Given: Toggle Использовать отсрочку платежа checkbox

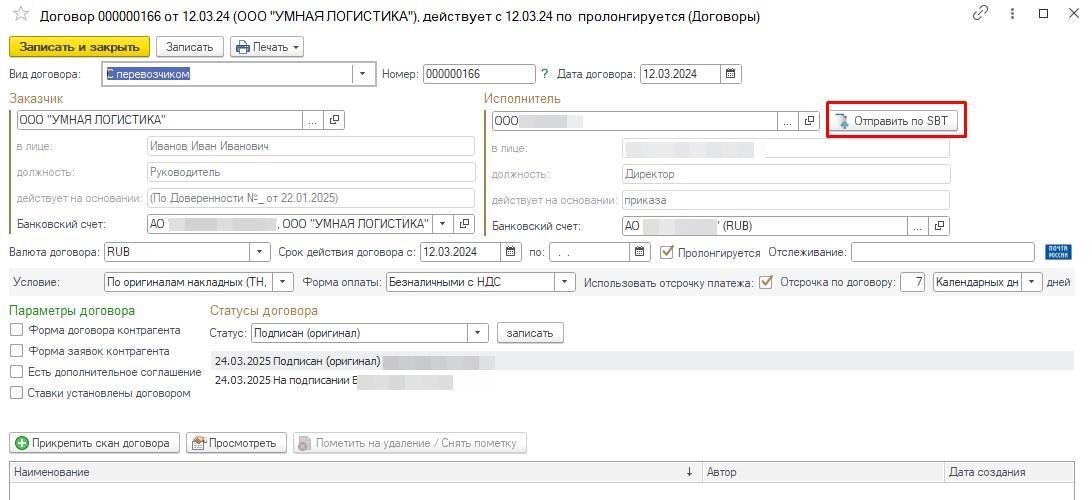Looking at the screenshot, I should [x=766, y=282].
